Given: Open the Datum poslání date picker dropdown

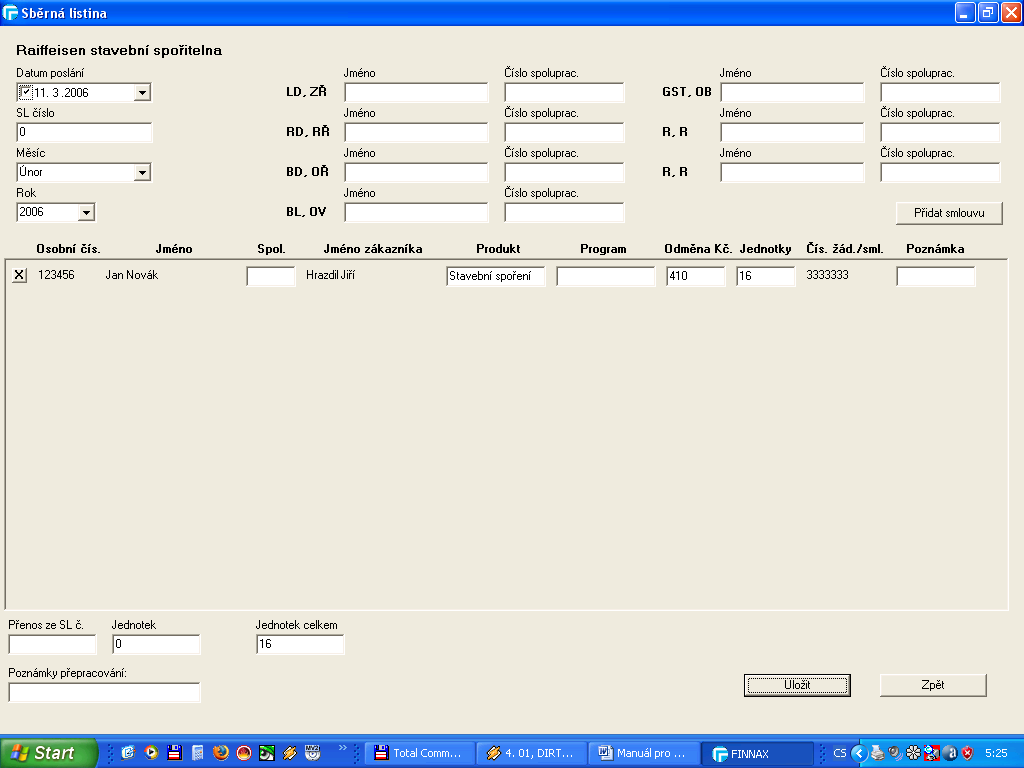Looking at the screenshot, I should click(142, 93).
